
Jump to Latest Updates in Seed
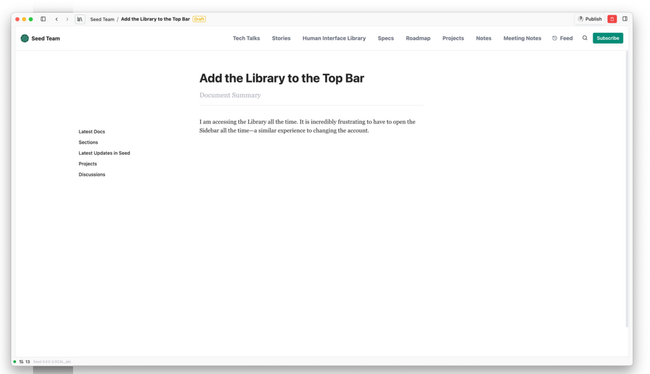(104, 153)
